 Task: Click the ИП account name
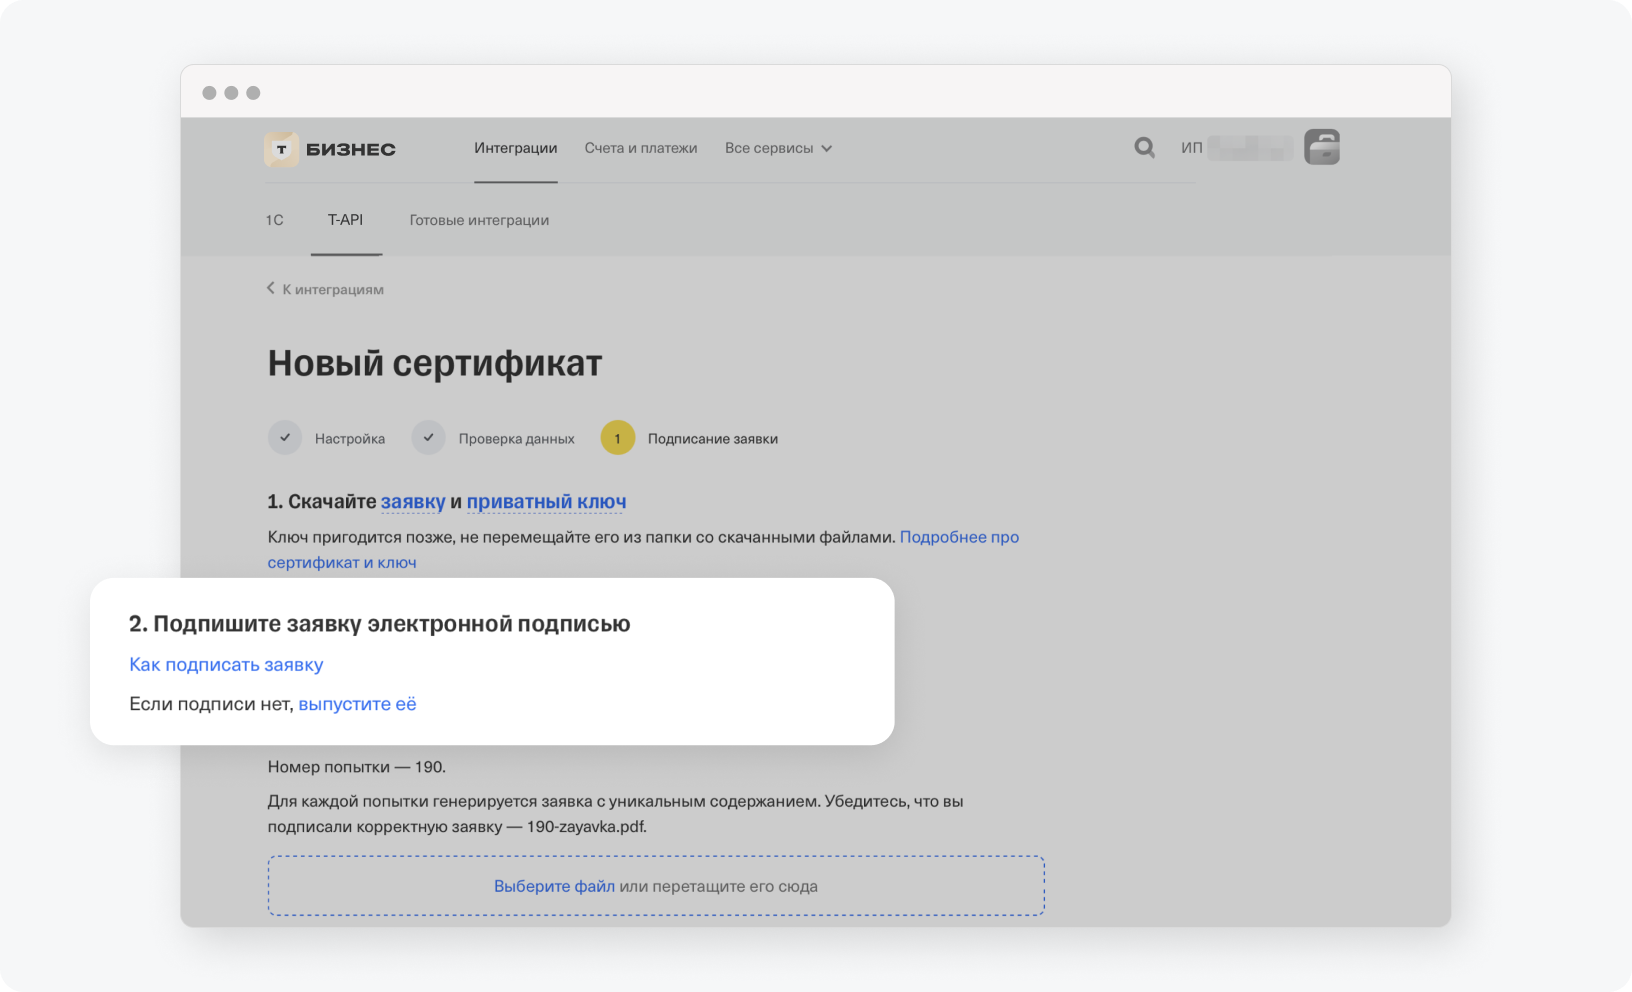(1237, 148)
